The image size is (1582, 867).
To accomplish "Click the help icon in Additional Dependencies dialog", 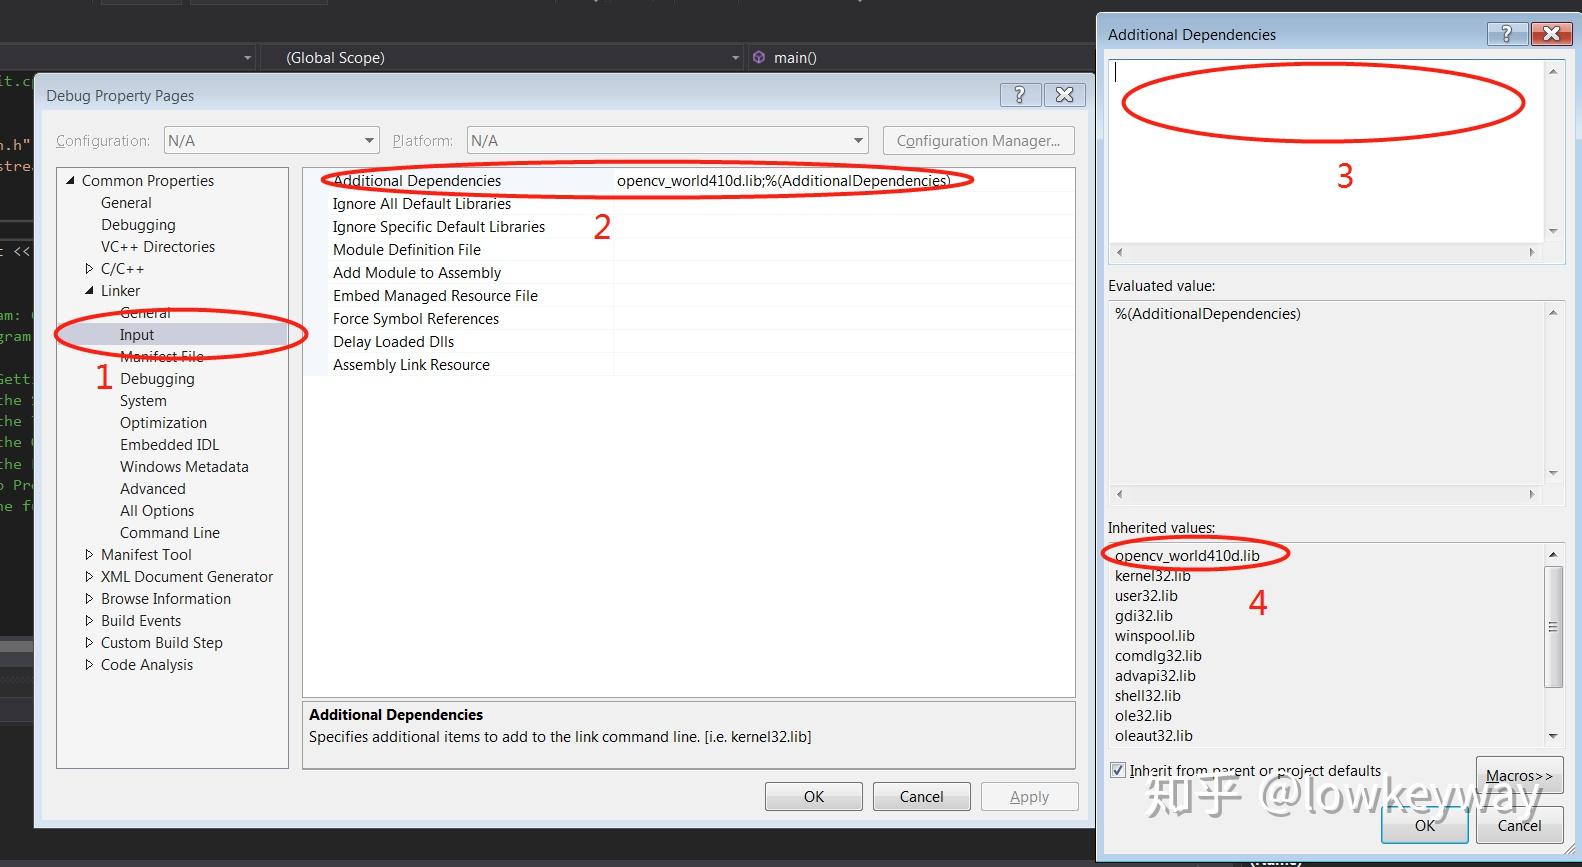I will pyautogui.click(x=1506, y=34).
